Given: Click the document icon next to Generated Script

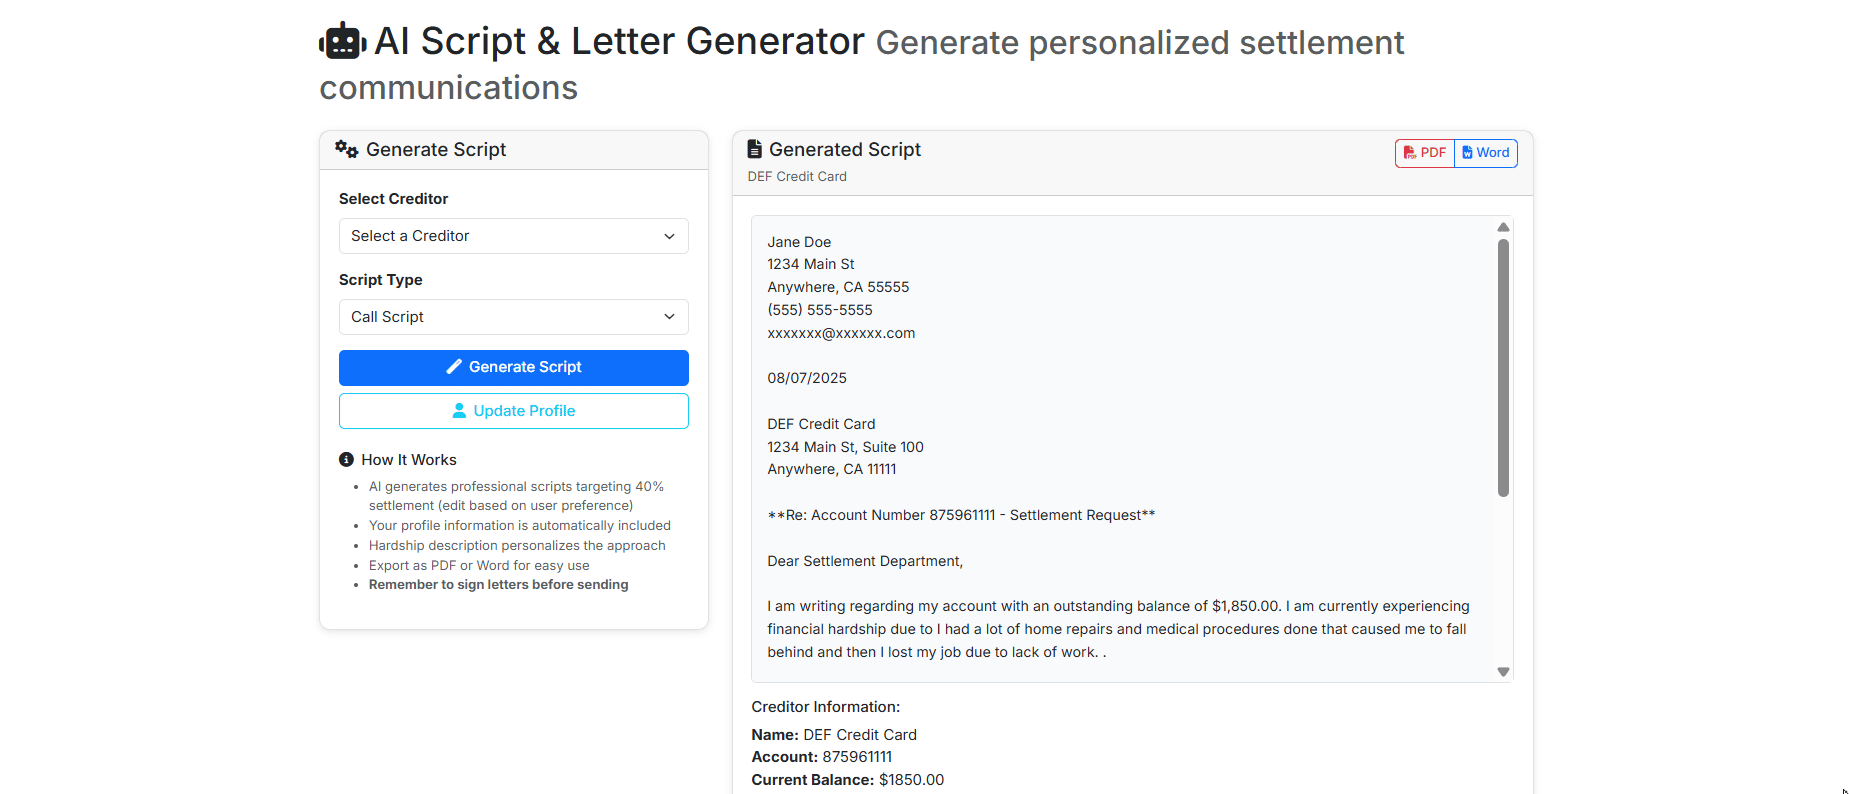Looking at the screenshot, I should [x=755, y=148].
